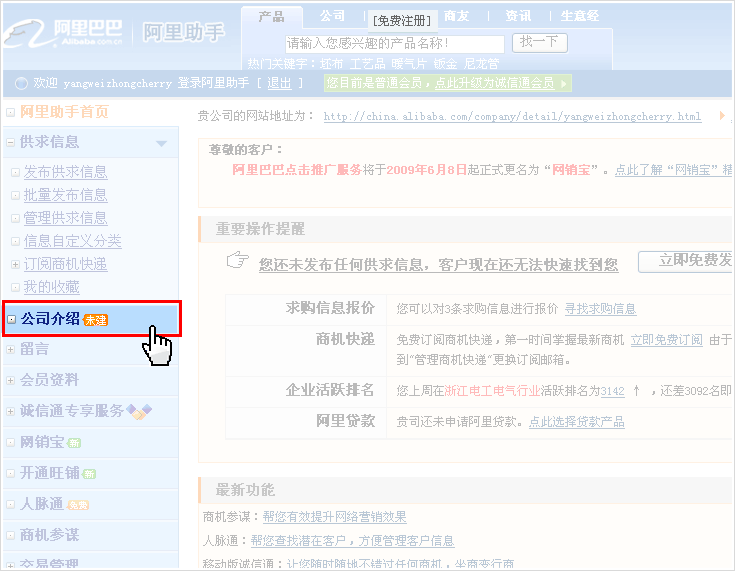Click 浙江电工电气行业 industry link

click(x=492, y=391)
